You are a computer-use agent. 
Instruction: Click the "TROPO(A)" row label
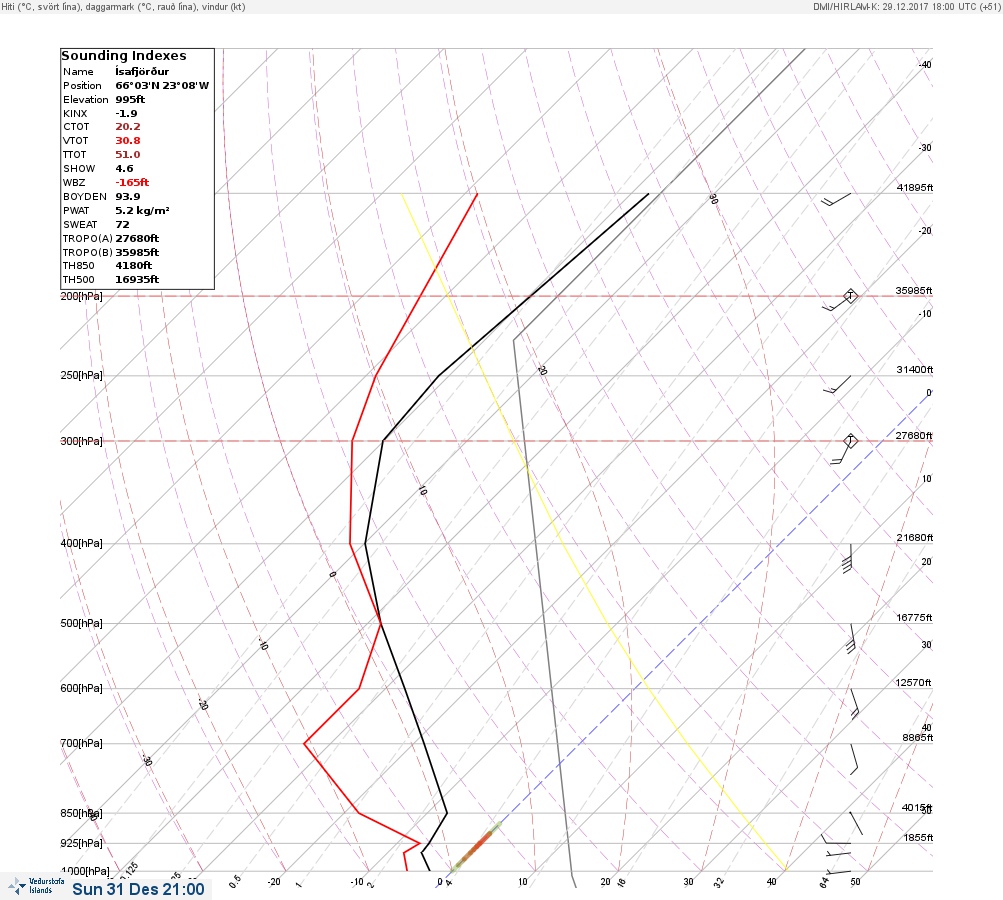click(x=88, y=239)
